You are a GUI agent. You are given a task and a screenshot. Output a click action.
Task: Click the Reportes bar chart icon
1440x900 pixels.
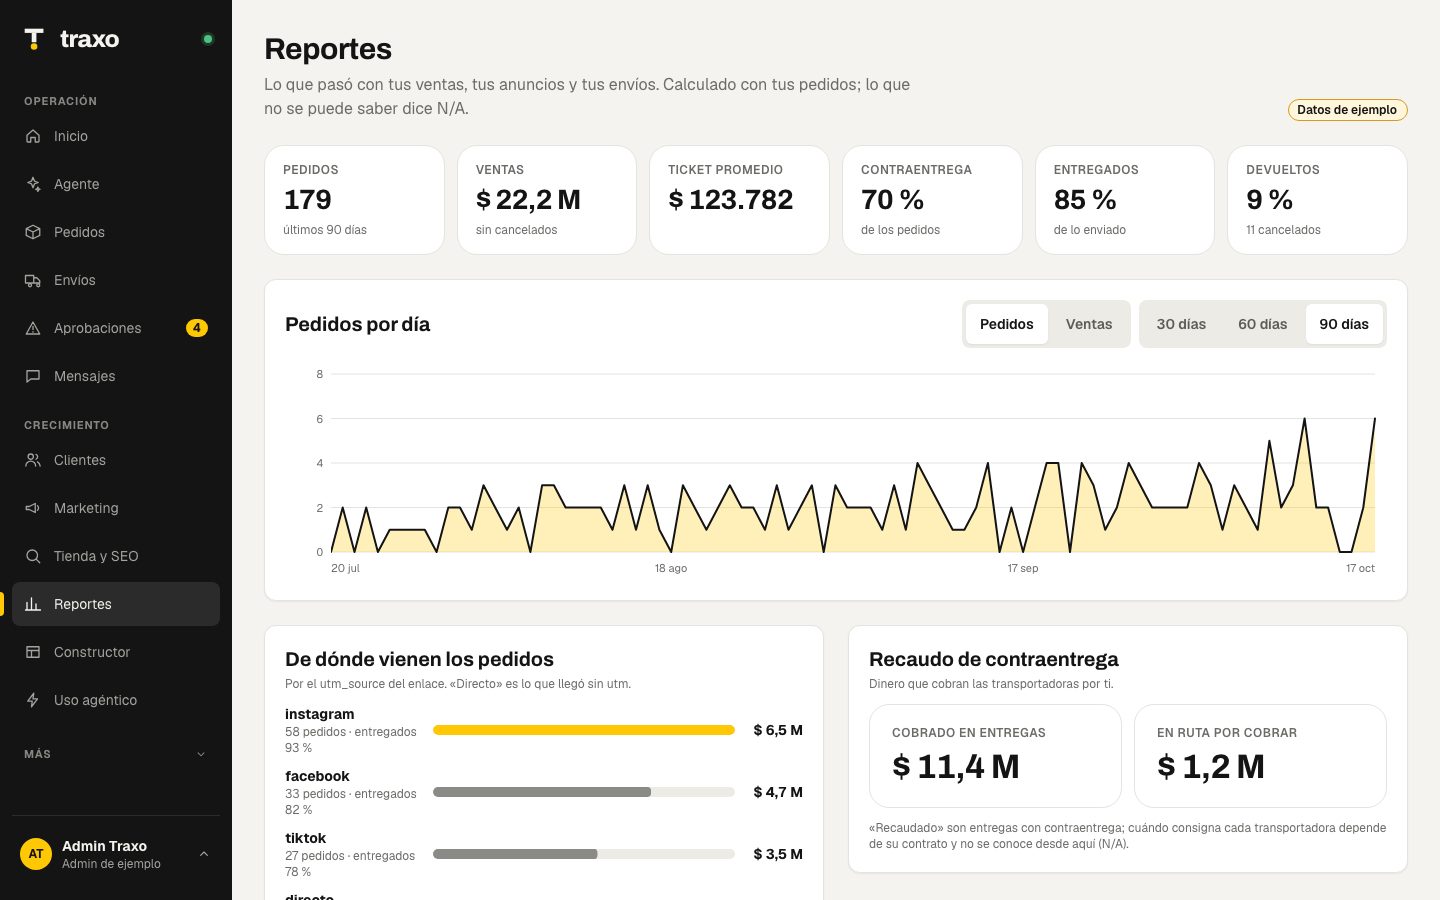click(33, 604)
